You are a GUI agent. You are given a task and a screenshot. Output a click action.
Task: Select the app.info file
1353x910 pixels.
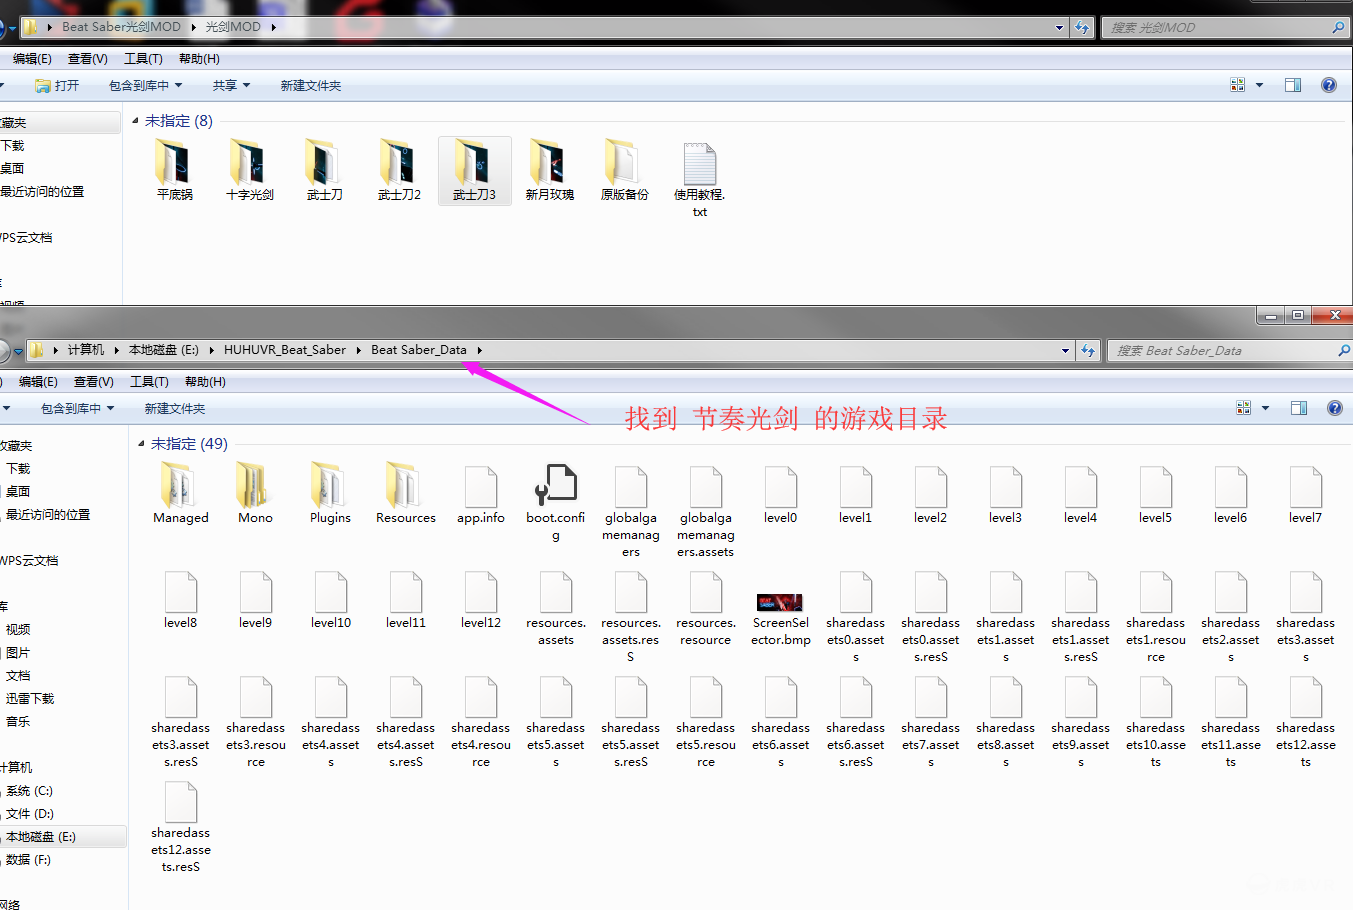click(480, 494)
